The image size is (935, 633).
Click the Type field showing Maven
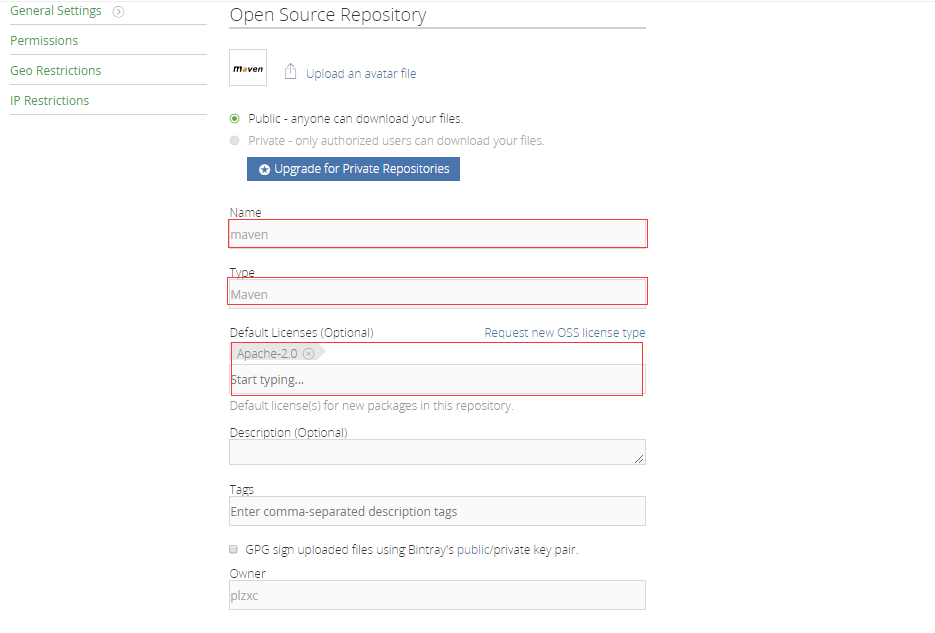pyautogui.click(x=437, y=294)
